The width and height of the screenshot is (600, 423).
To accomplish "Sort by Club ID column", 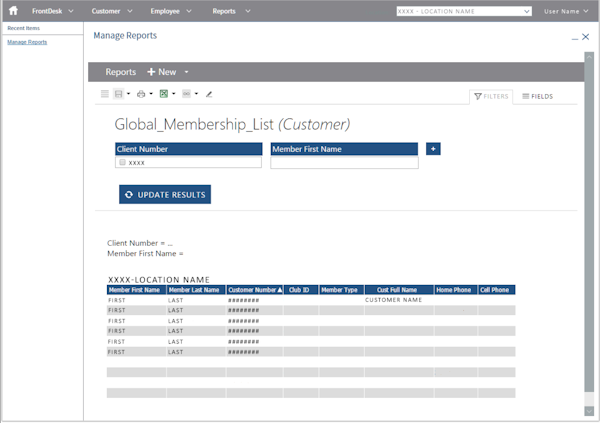I will (301, 290).
